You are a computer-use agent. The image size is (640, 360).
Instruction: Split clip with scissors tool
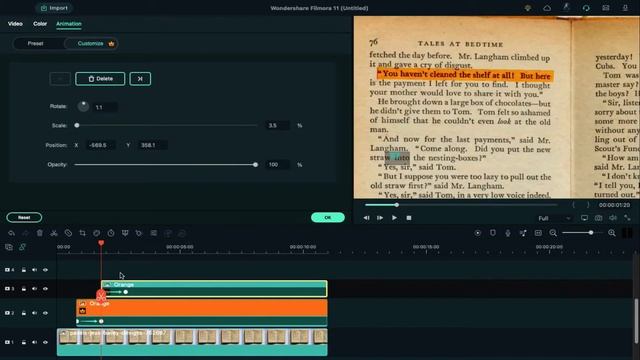point(54,233)
